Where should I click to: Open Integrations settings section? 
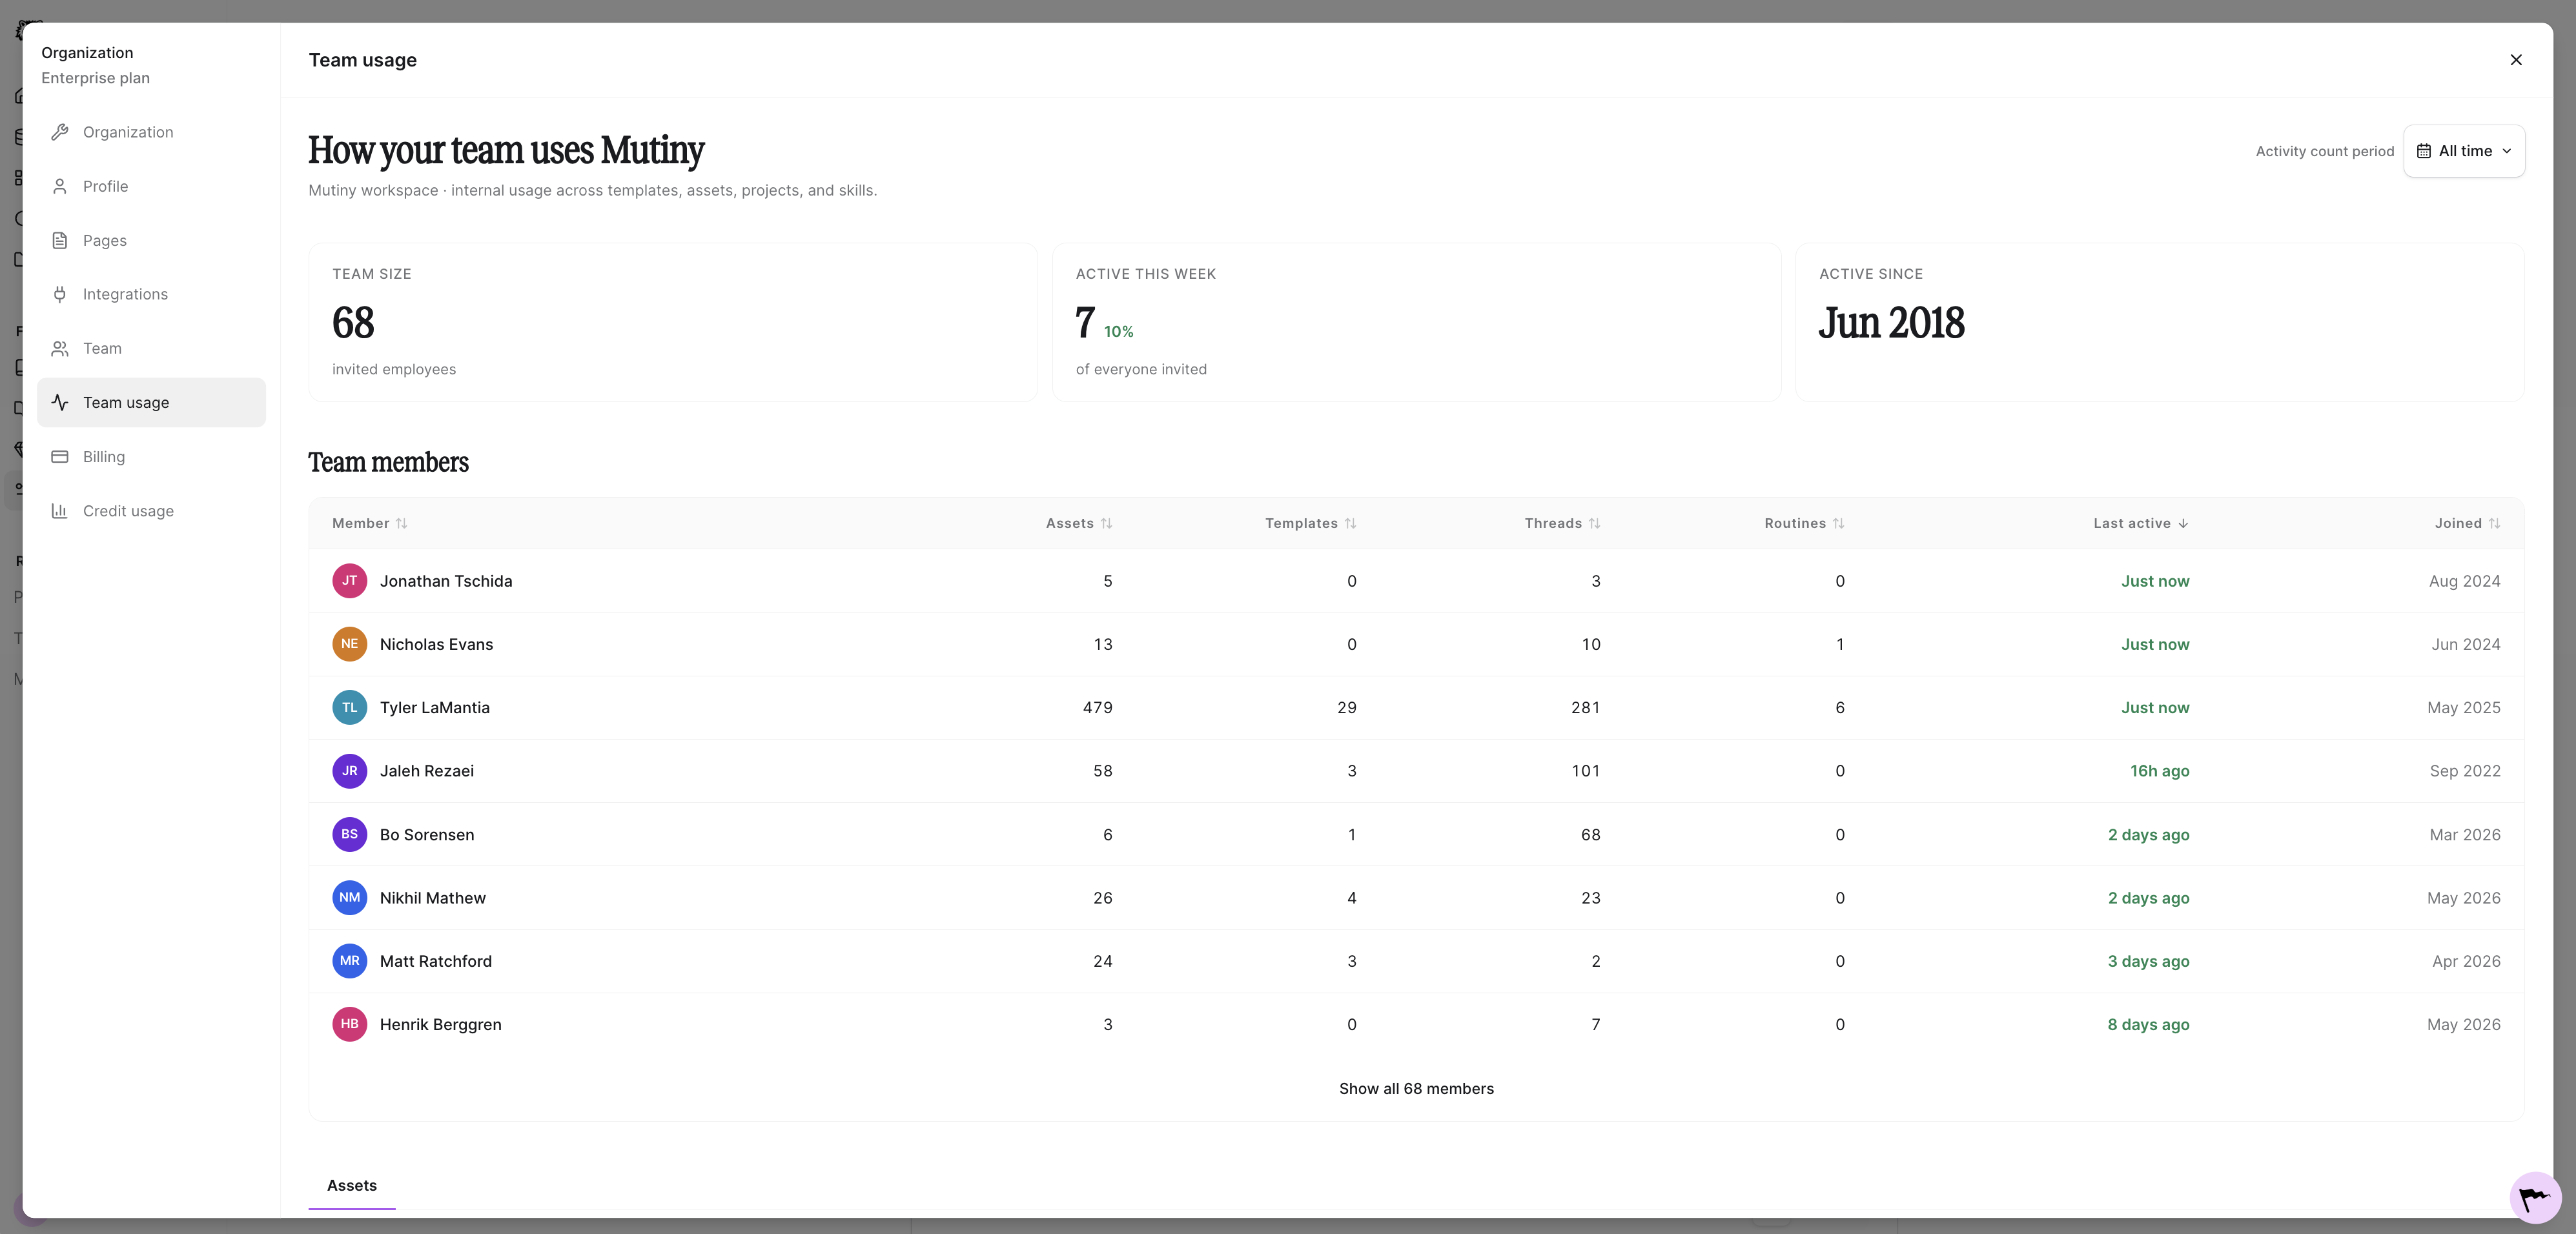coord(151,294)
